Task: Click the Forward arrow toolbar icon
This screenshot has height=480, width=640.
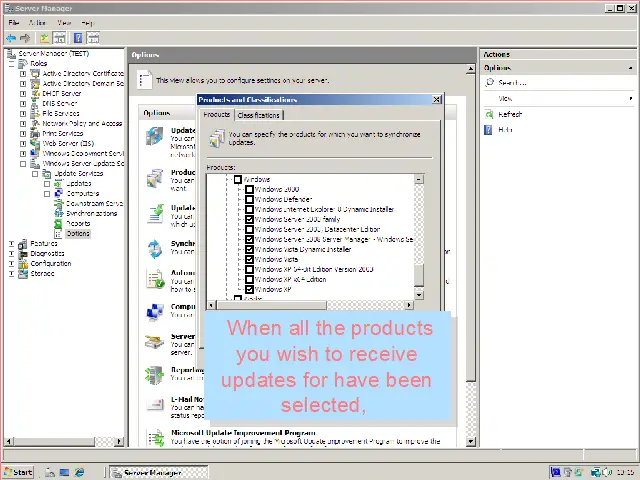Action: click(25, 38)
